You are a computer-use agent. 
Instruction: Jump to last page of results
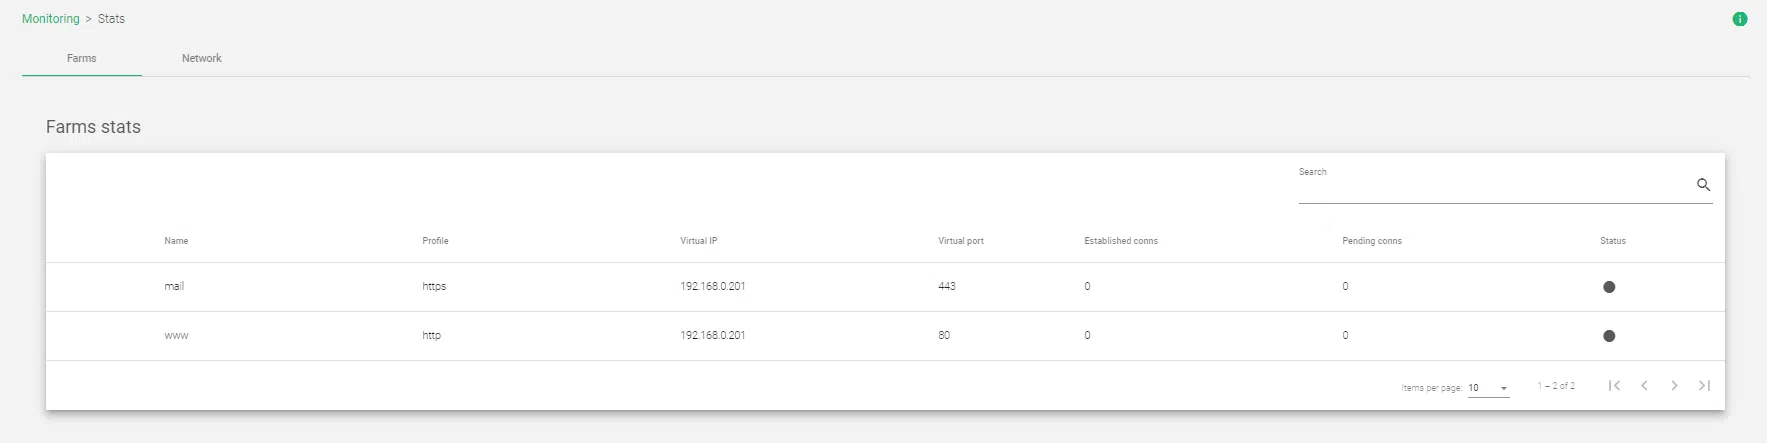[x=1704, y=386]
